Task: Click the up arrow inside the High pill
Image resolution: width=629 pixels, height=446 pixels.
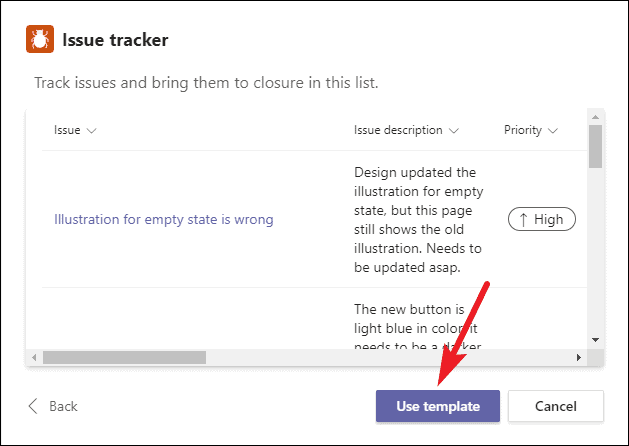Action: [x=523, y=219]
